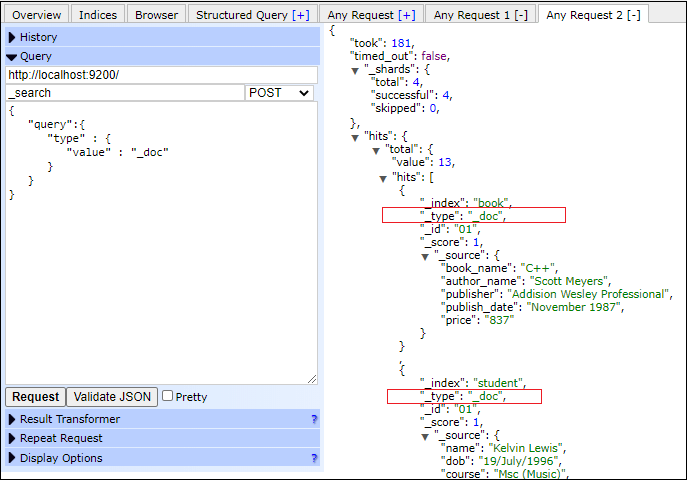Click the "_index": "book" line
687x481 pixels.
coord(466,203)
